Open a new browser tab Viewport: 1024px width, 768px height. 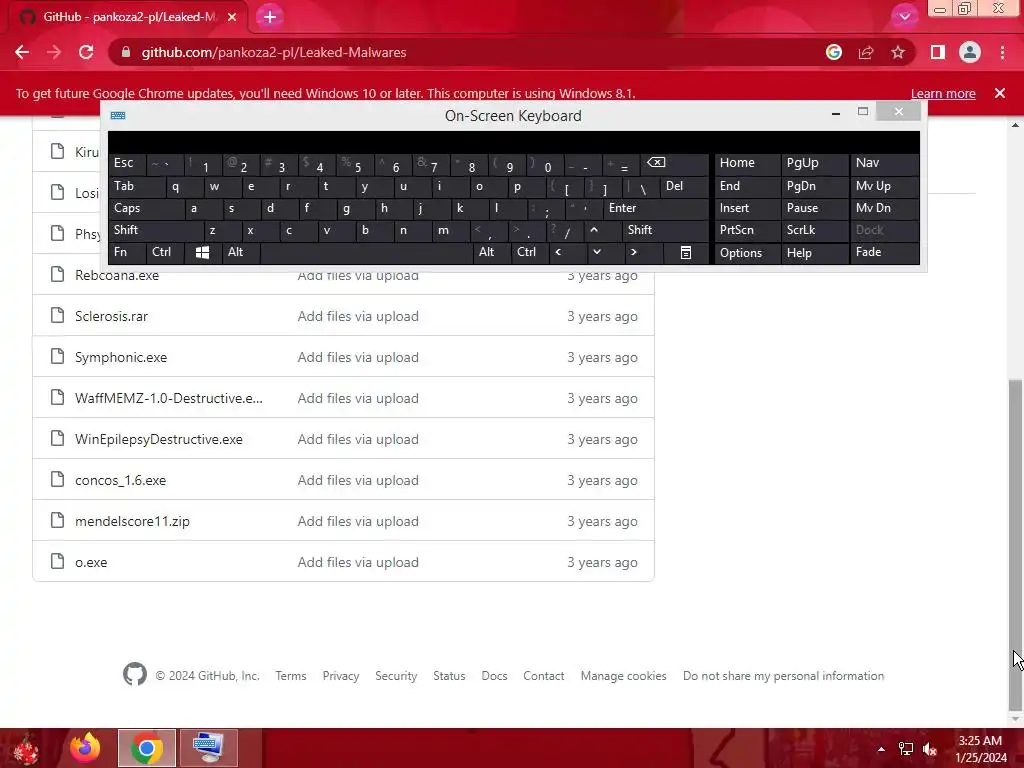pos(270,17)
